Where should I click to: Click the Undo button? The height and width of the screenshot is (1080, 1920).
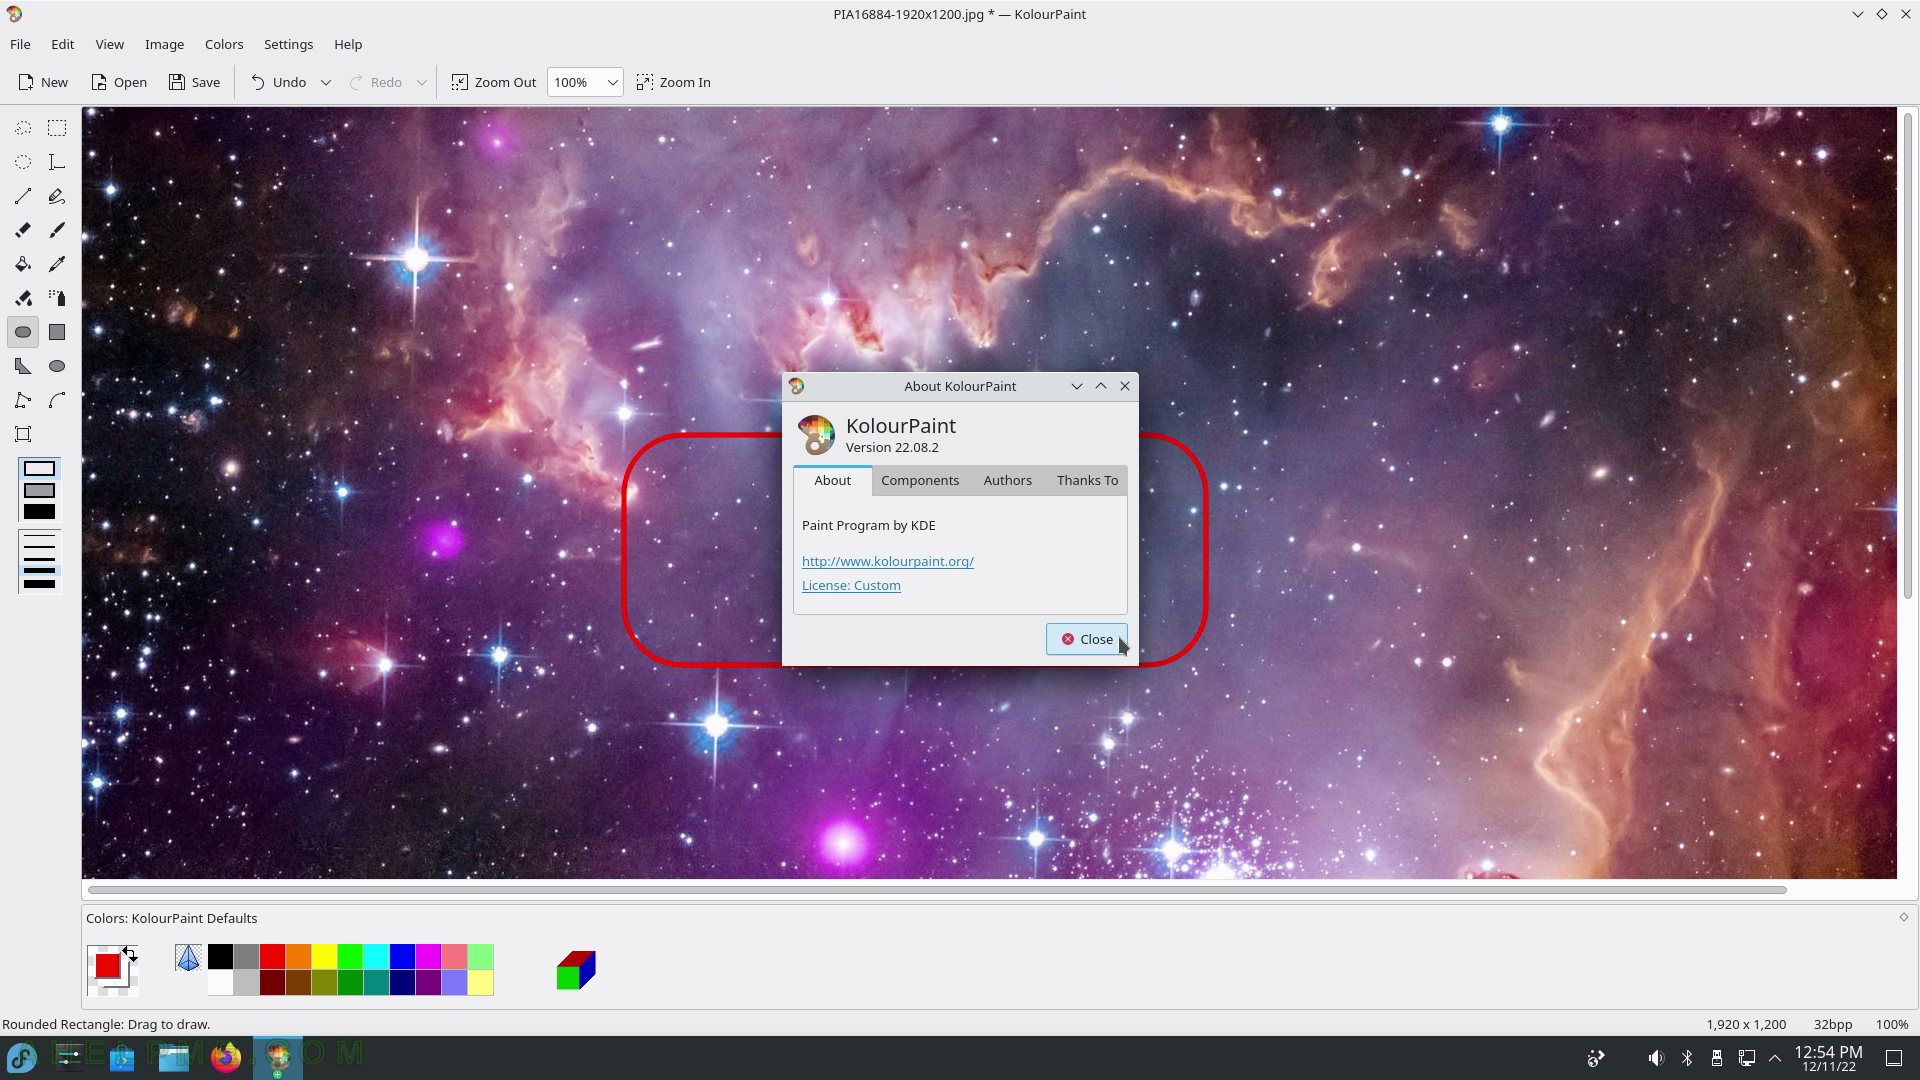279,82
